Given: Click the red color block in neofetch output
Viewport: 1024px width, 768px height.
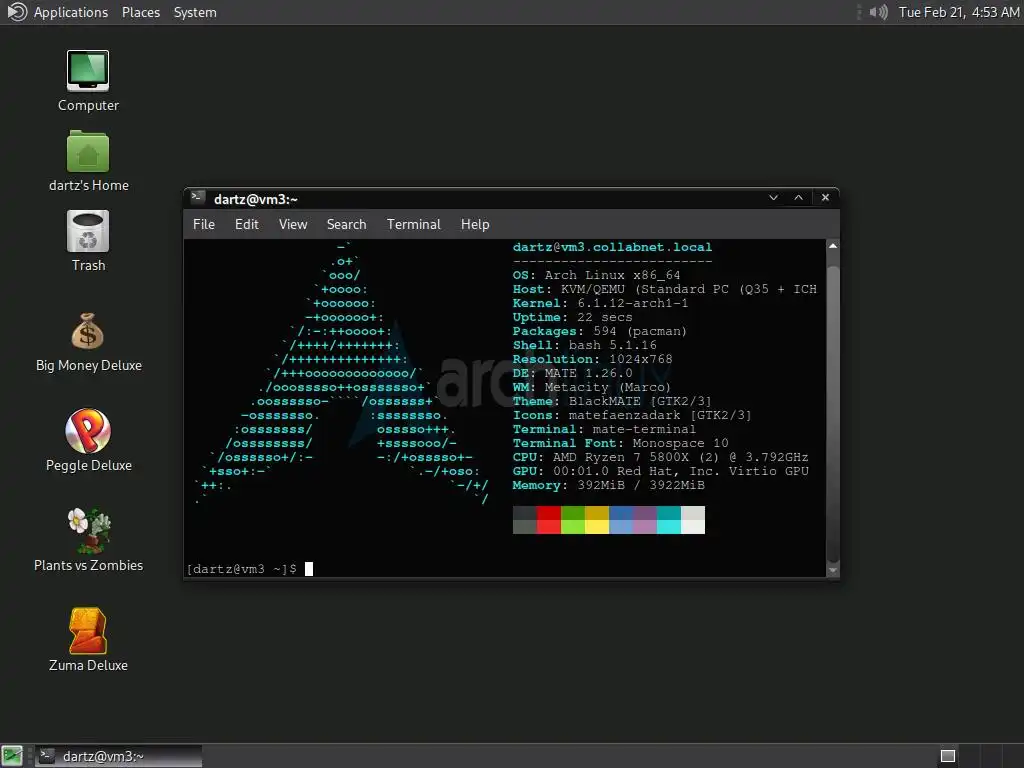Looking at the screenshot, I should [x=549, y=520].
